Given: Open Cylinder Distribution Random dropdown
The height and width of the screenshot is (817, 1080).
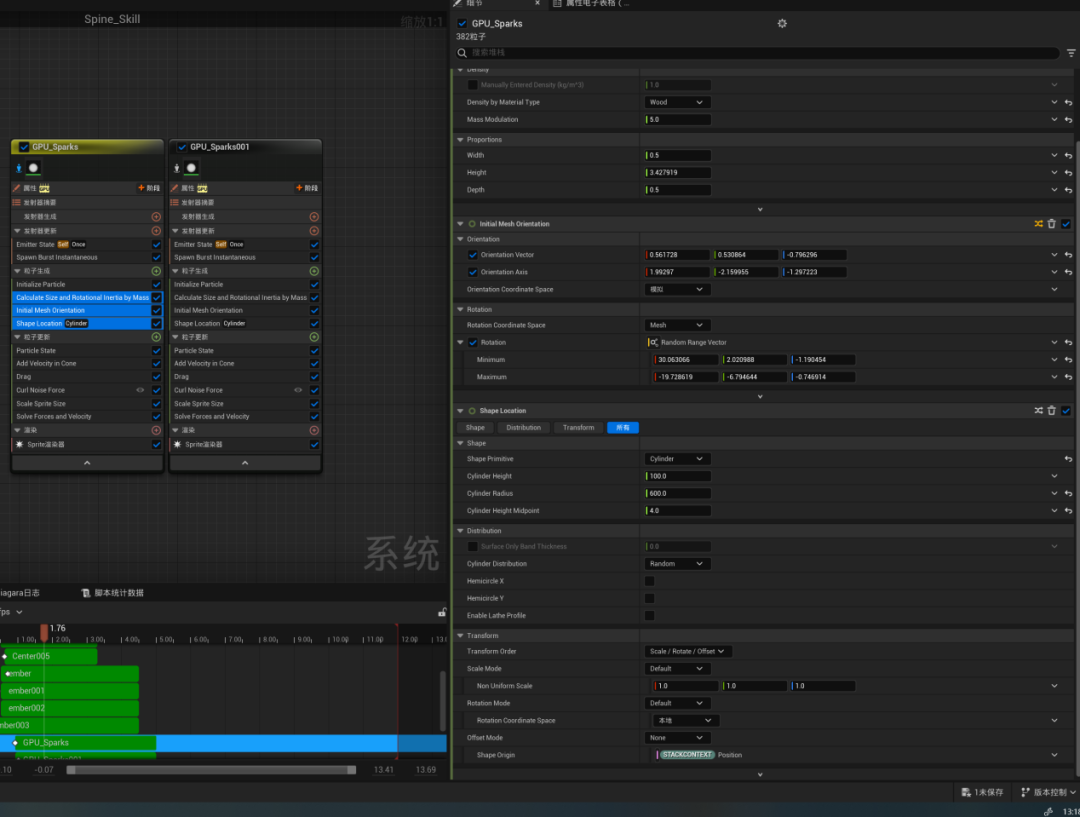Looking at the screenshot, I should coord(676,563).
